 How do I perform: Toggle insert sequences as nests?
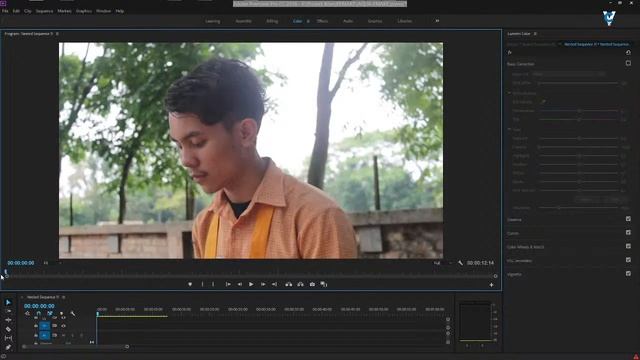tap(27, 313)
